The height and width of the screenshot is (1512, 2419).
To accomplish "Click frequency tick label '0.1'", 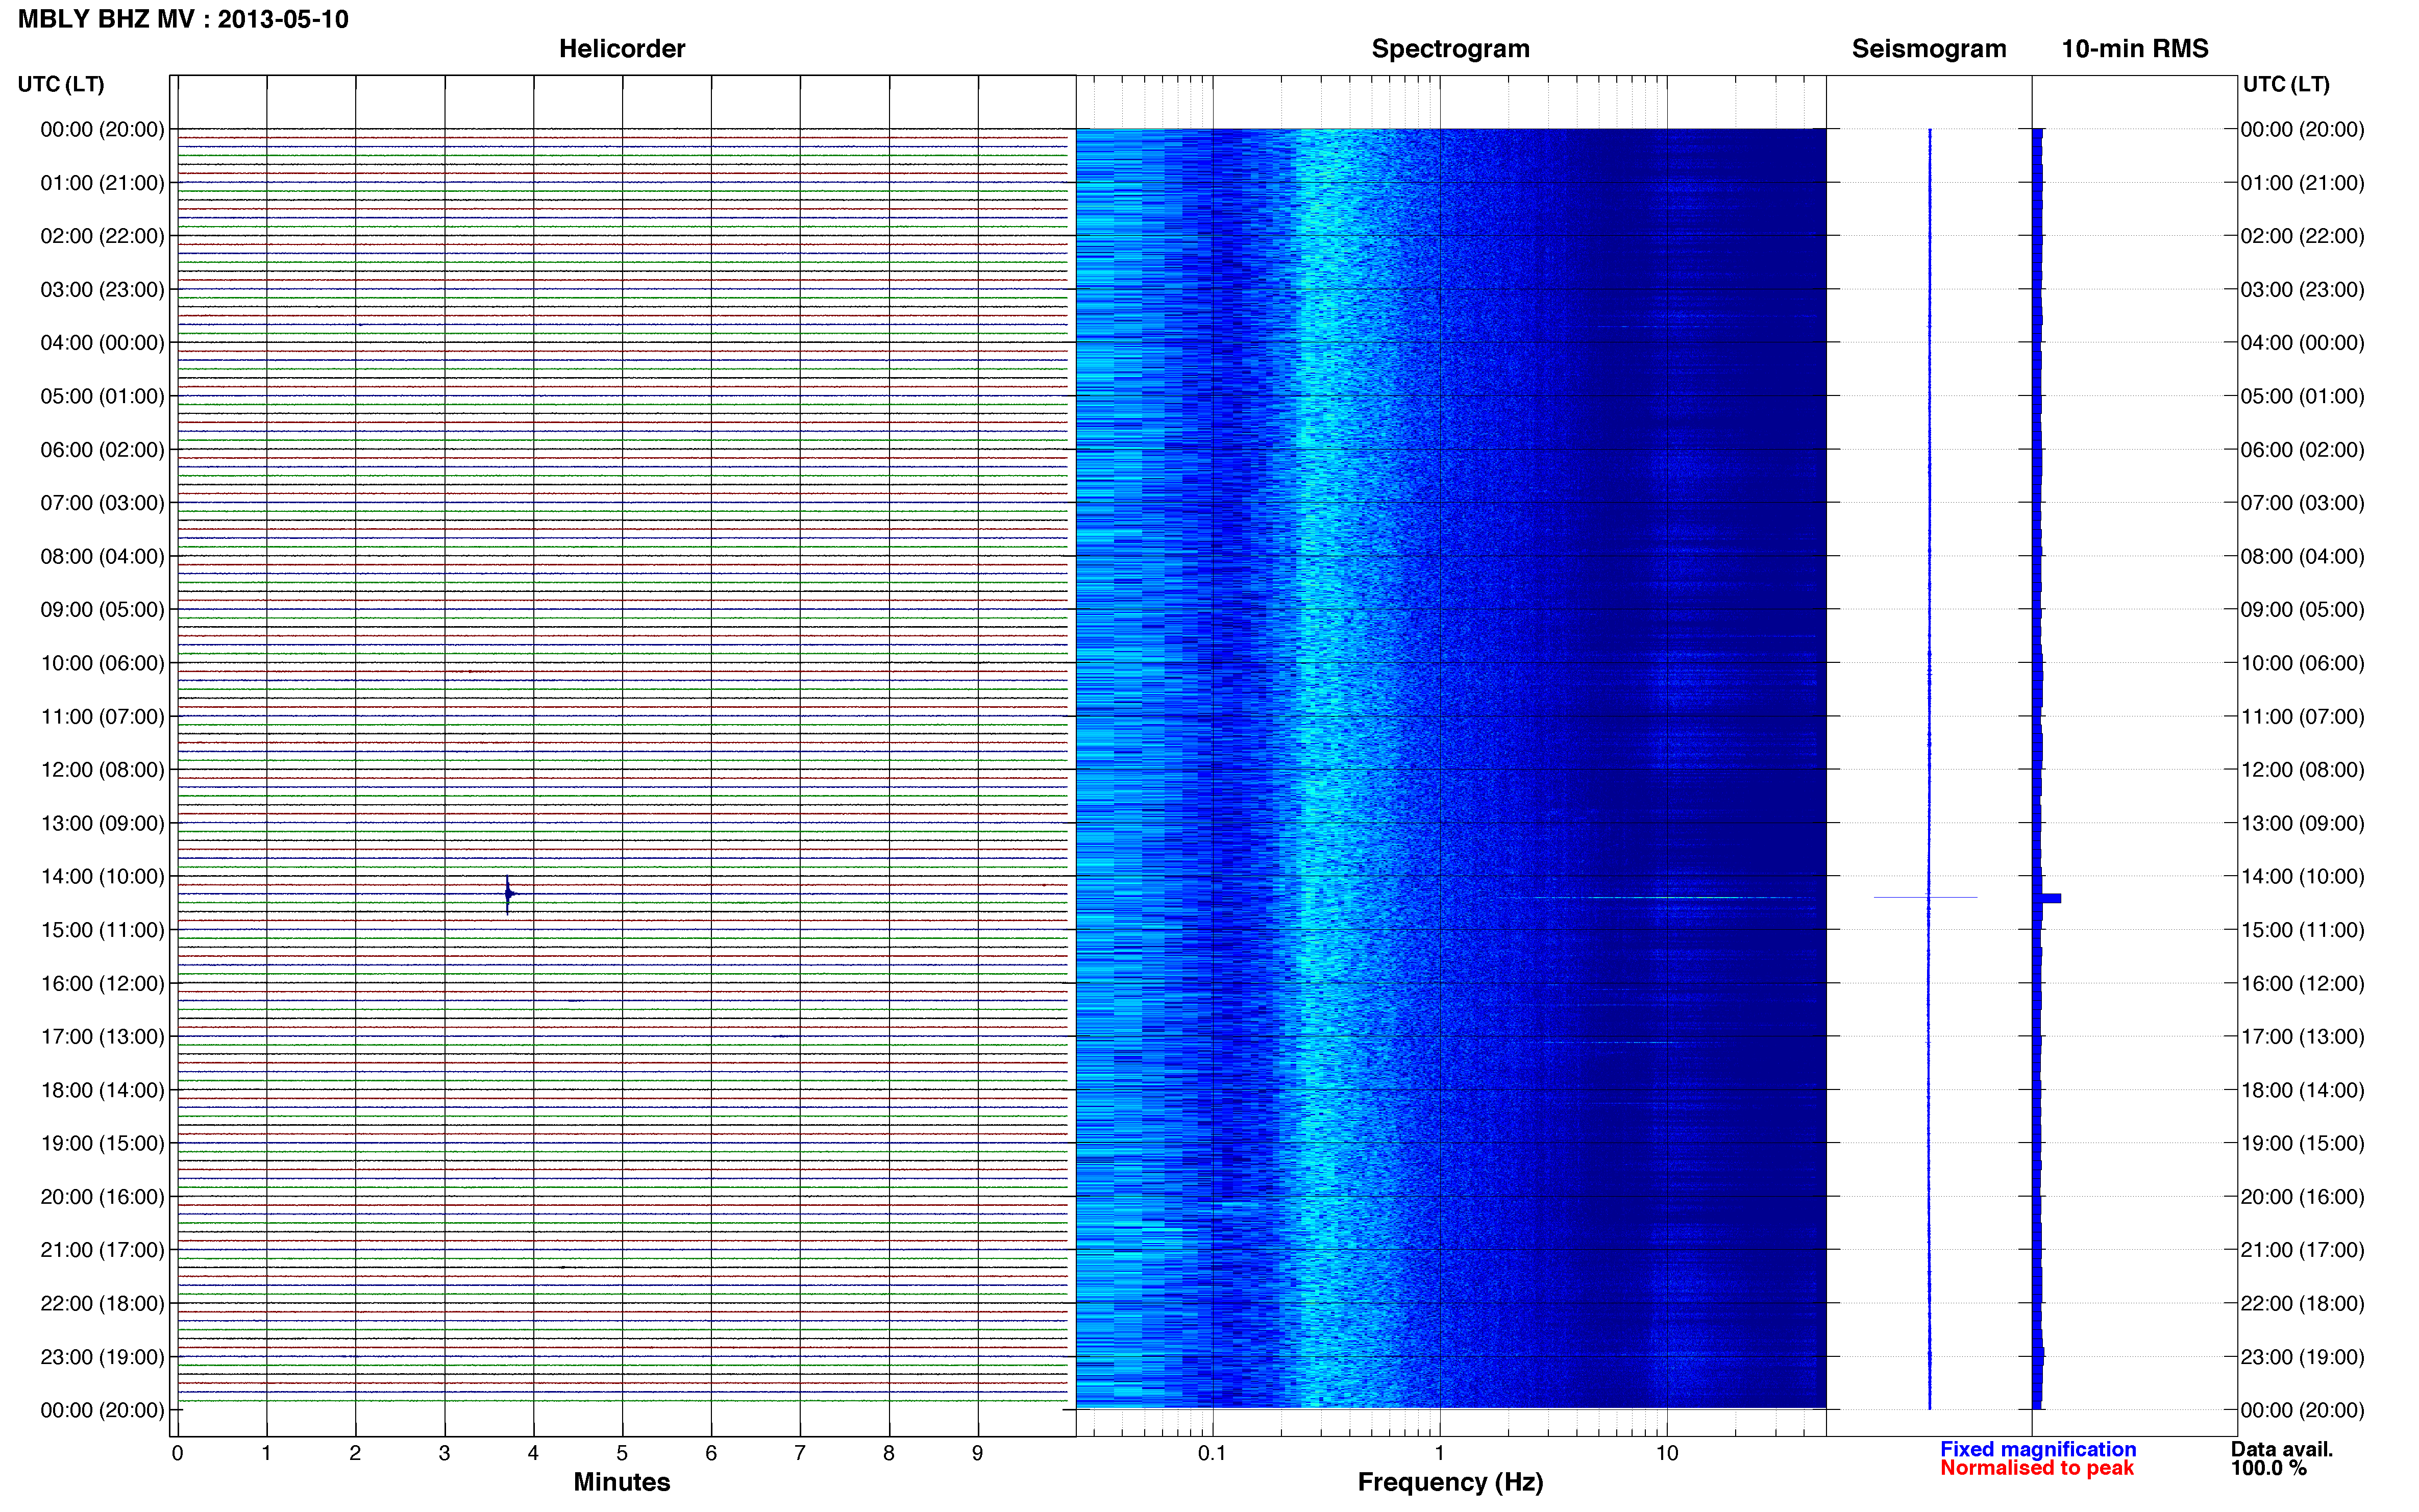I will 1212,1453.
